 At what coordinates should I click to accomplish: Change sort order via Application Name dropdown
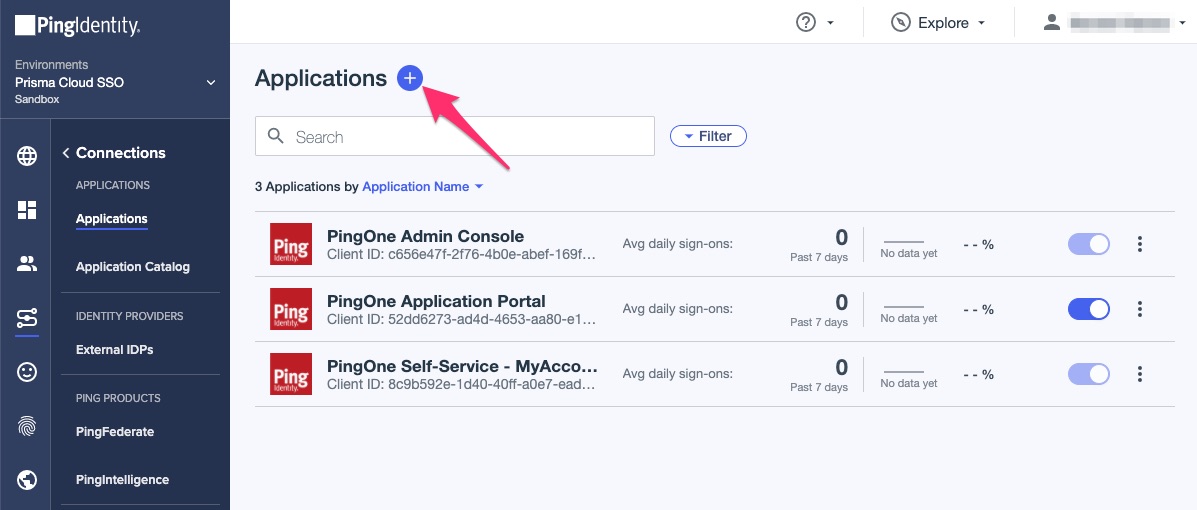pyautogui.click(x=422, y=187)
